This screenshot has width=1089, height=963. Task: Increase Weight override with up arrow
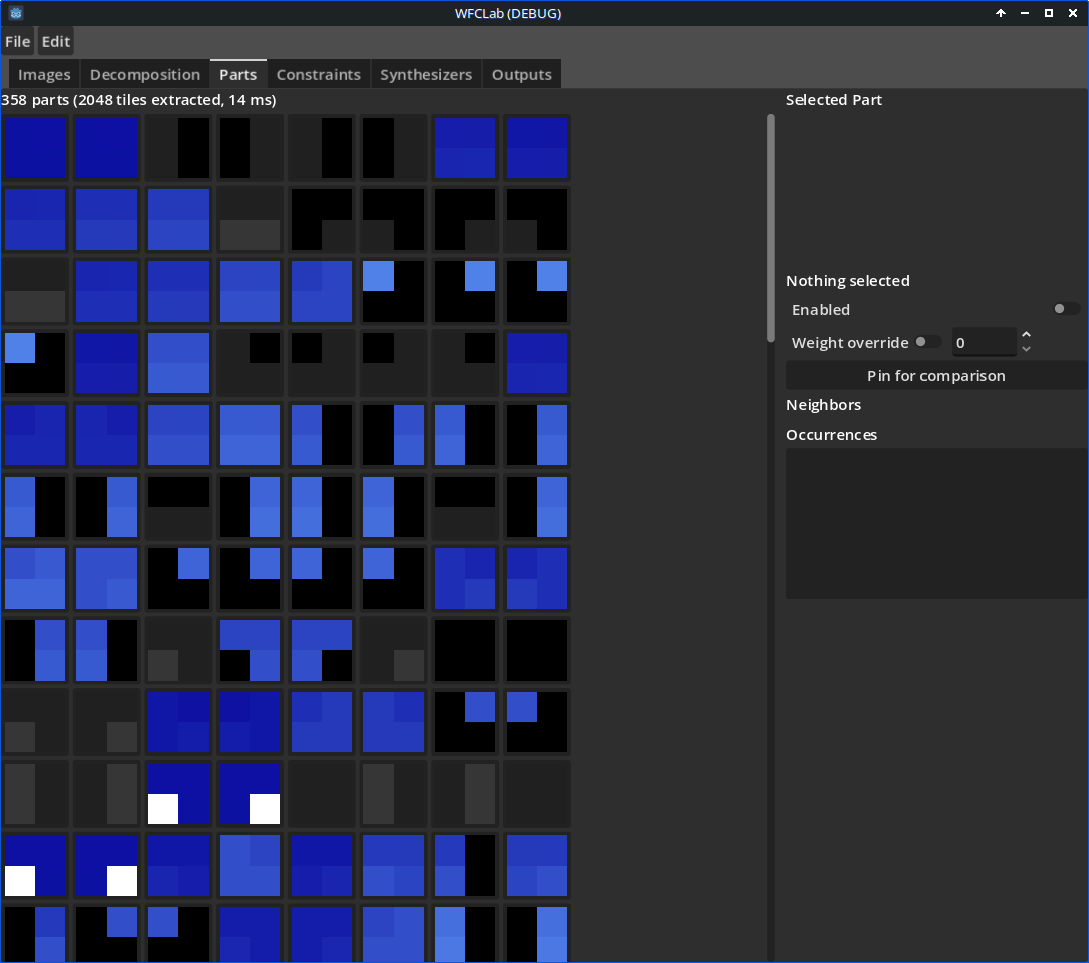(x=1026, y=335)
